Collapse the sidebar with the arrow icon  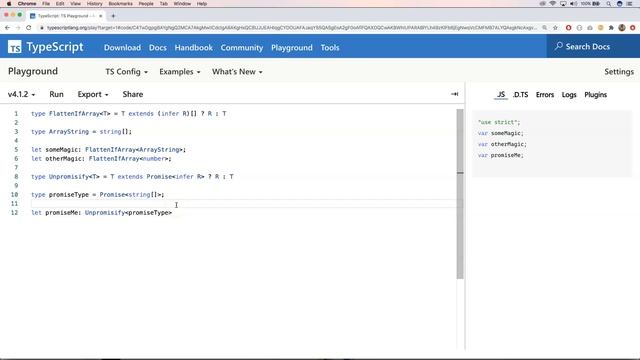click(x=454, y=94)
